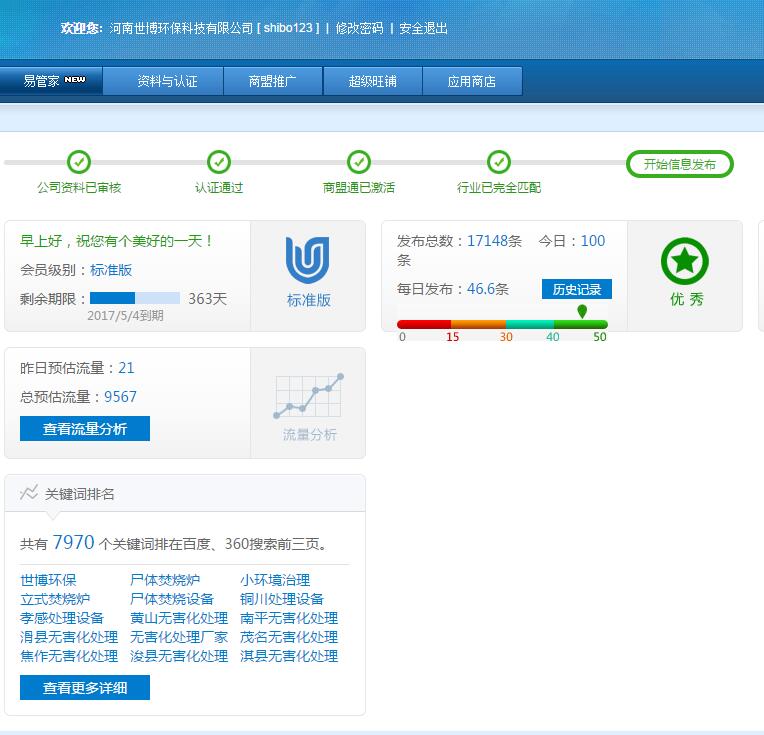Screen dimensions: 764x735
Task: Click the 查看流量分析 button
Action: click(x=85, y=429)
